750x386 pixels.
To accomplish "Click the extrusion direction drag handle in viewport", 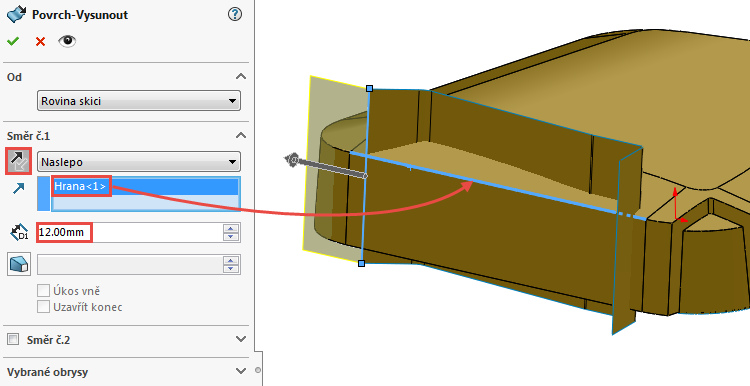I will 293,159.
